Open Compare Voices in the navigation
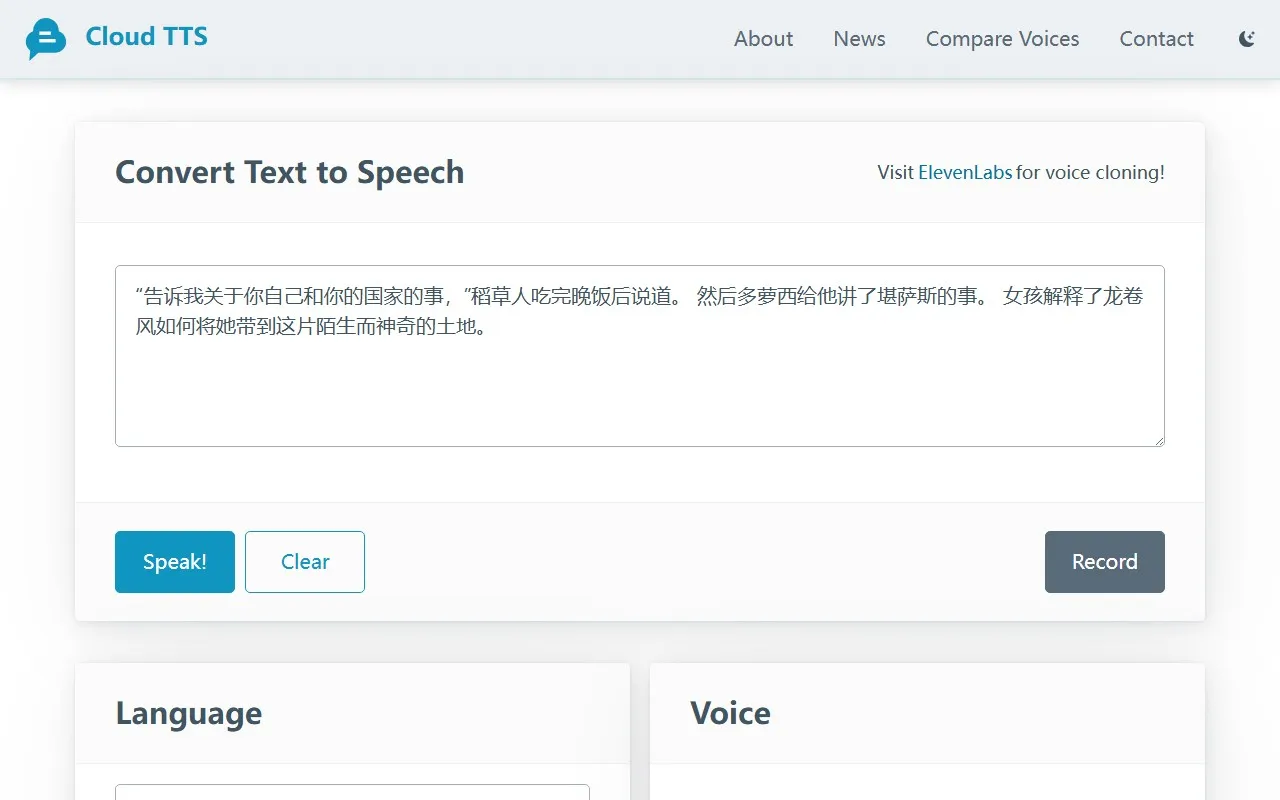 (x=1002, y=39)
